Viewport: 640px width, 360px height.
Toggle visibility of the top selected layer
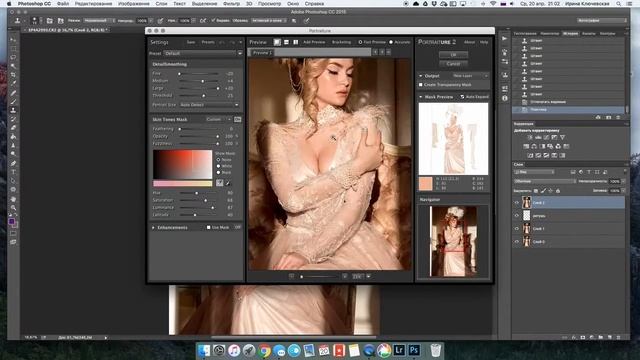tap(517, 202)
